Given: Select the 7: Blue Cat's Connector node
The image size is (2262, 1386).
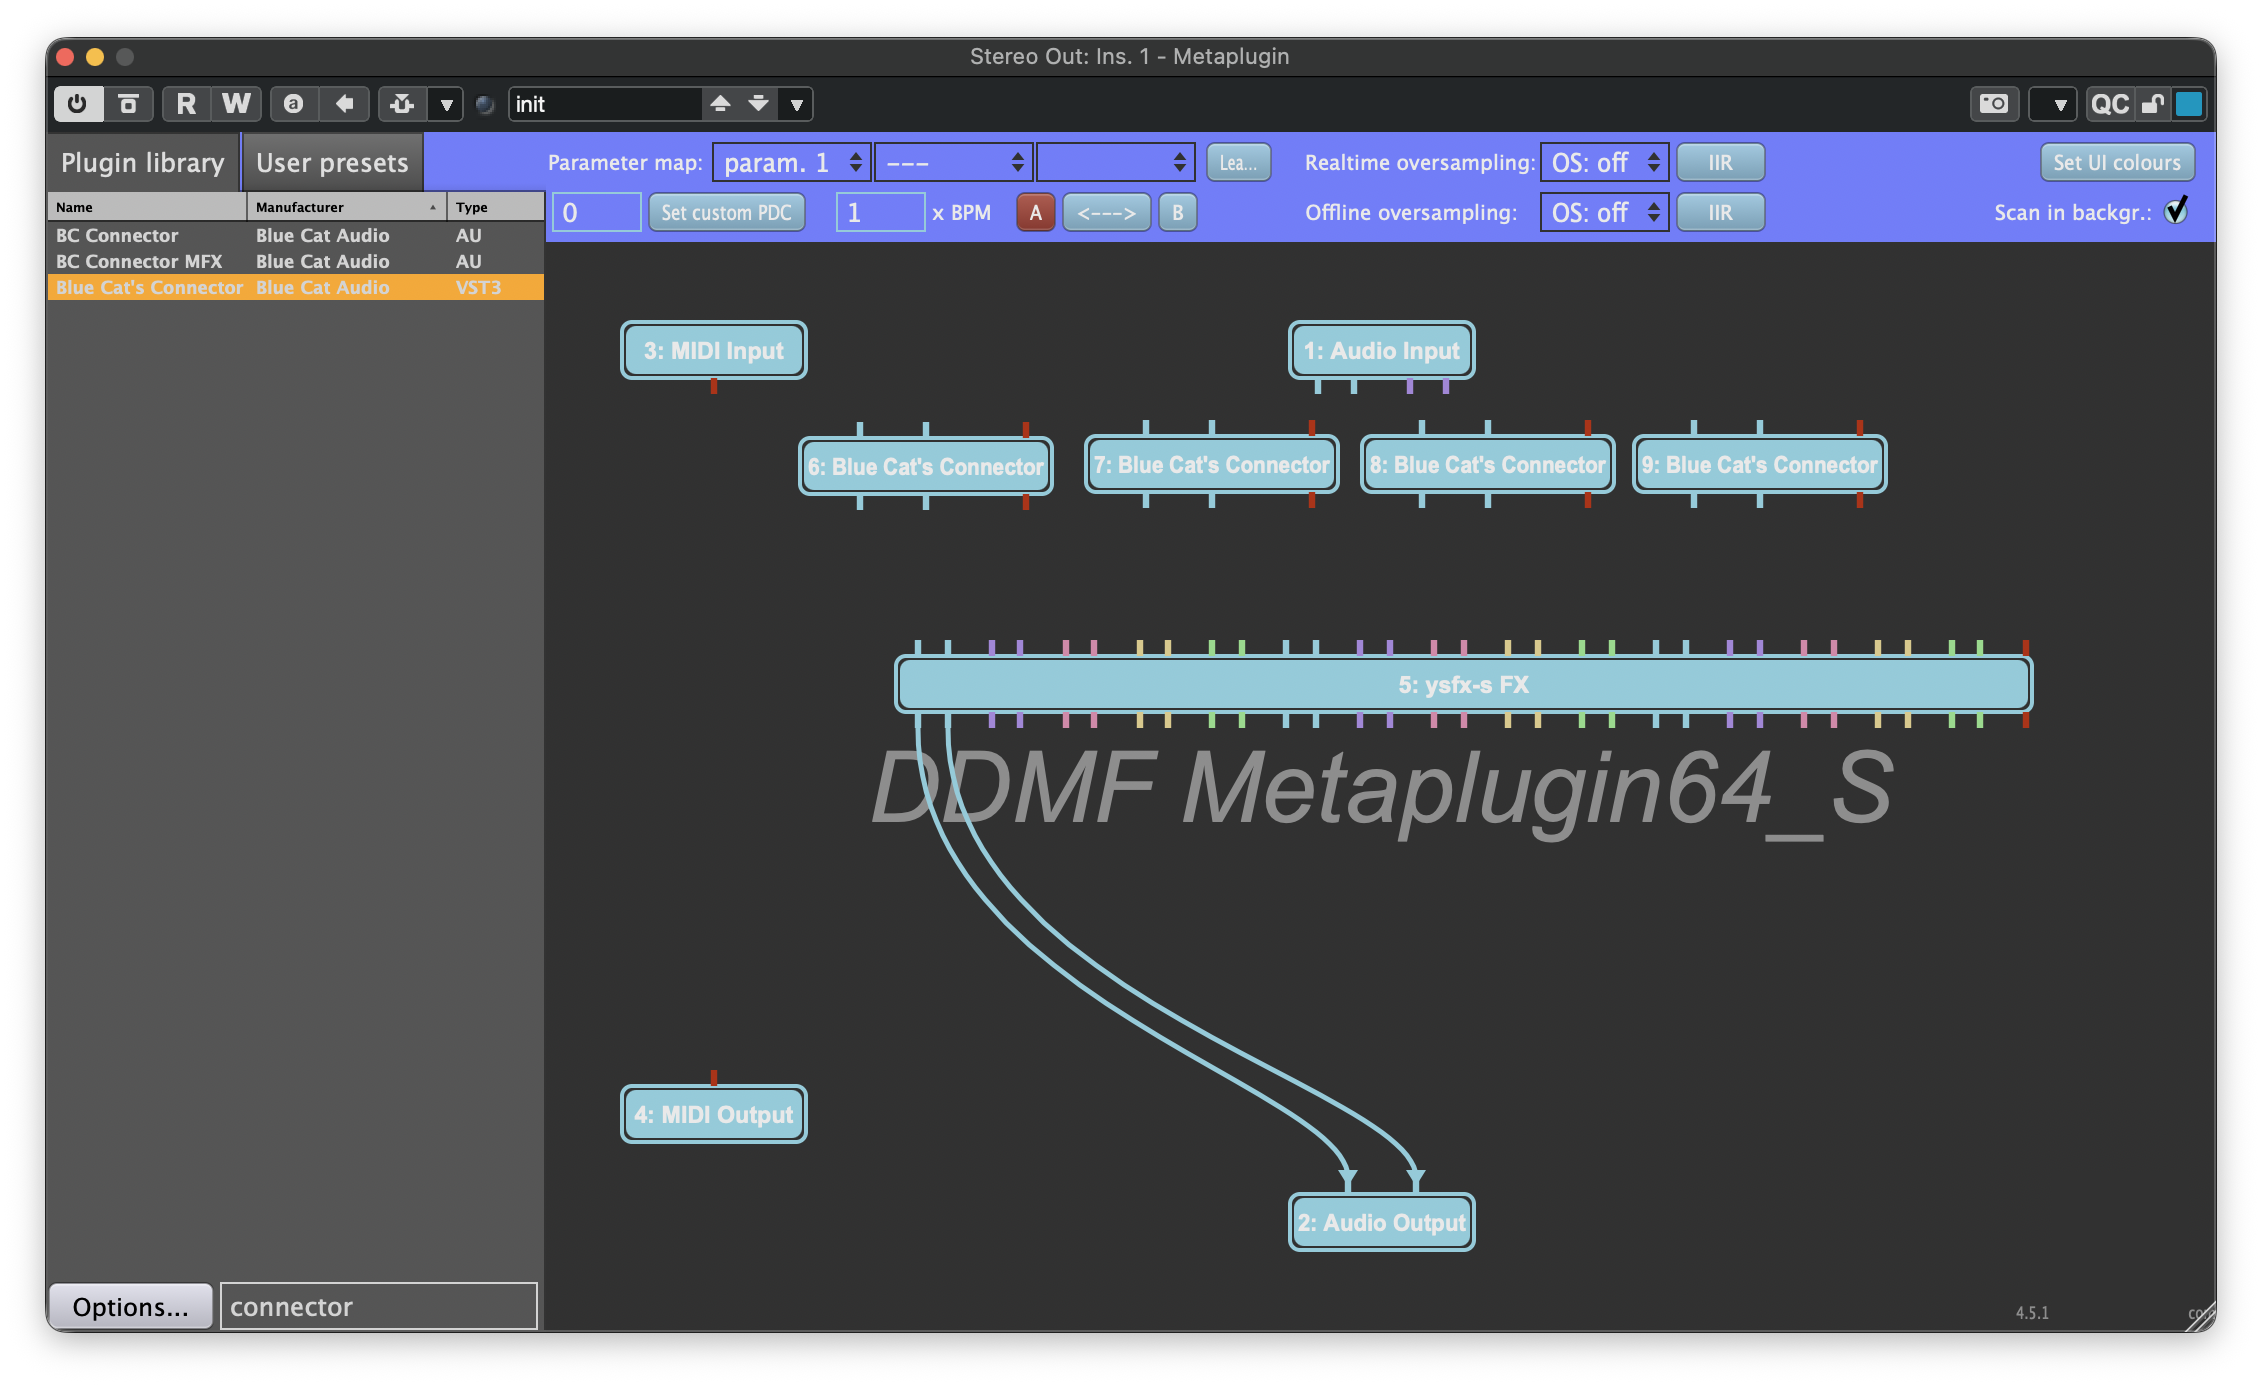Looking at the screenshot, I should 1211,464.
